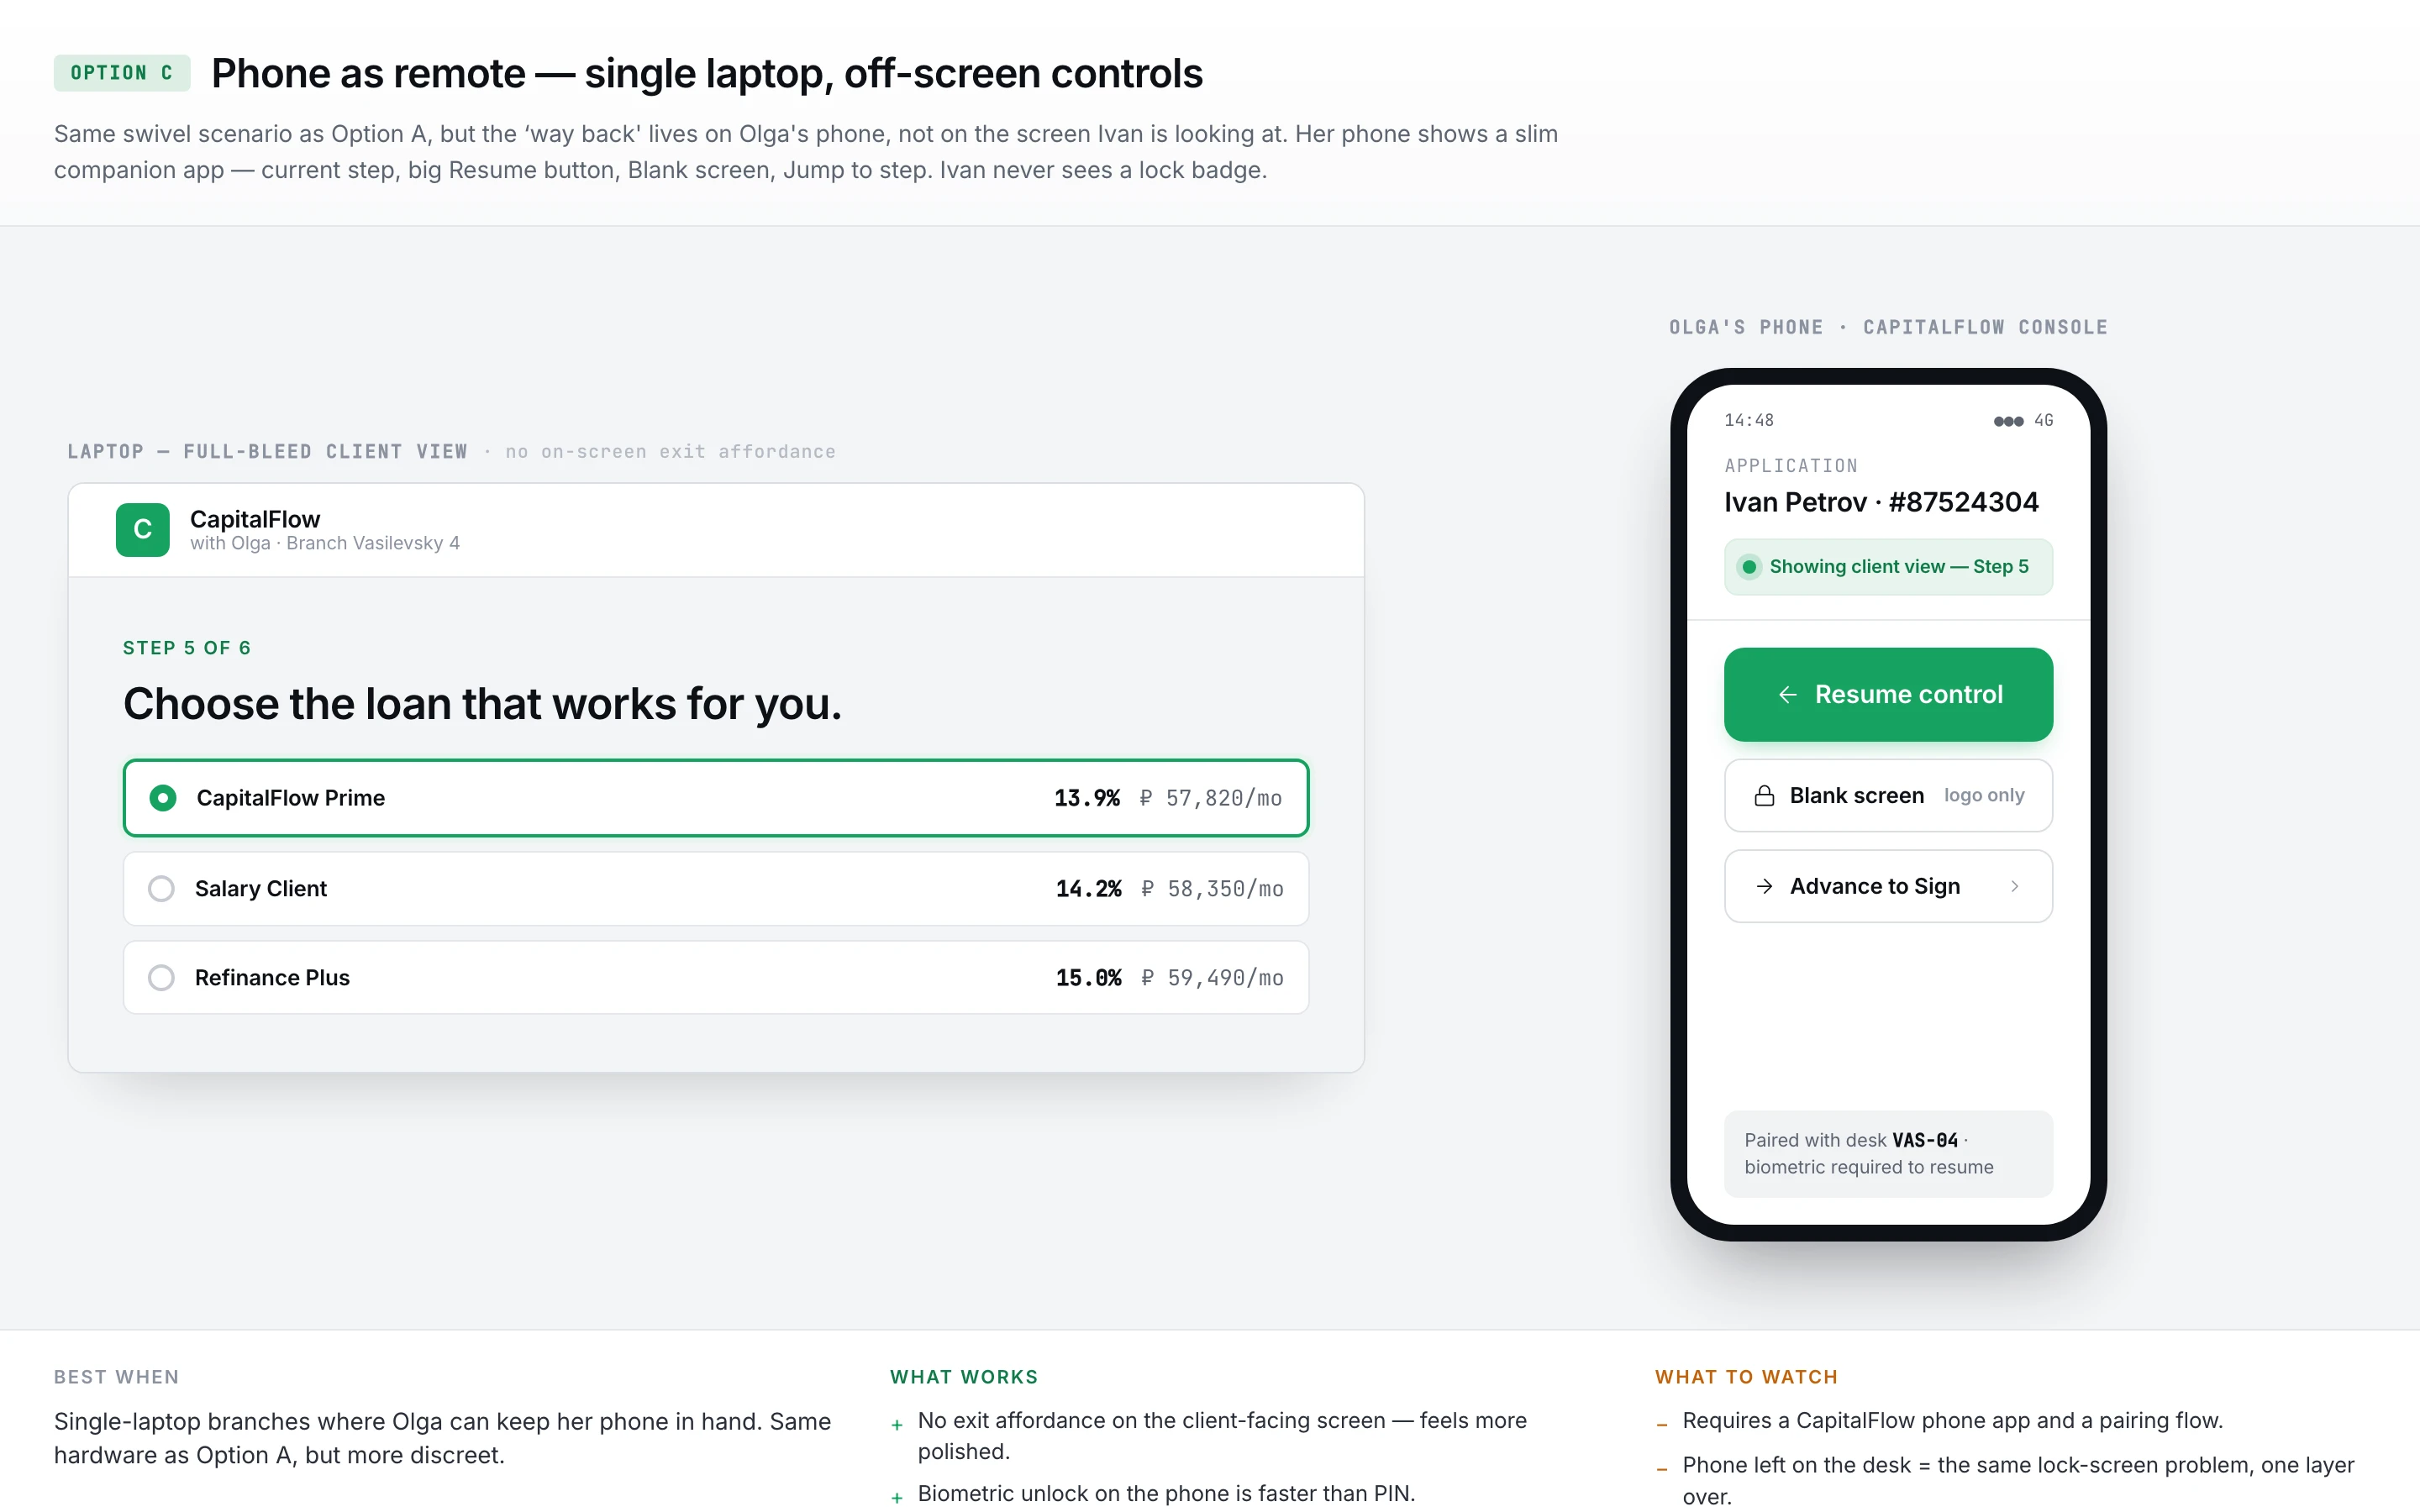Click 'OLGA'S PHONE · CAPITALFLOW CONSOLE' caption
Viewport: 2420px width, 1512px height.
pyautogui.click(x=1888, y=327)
